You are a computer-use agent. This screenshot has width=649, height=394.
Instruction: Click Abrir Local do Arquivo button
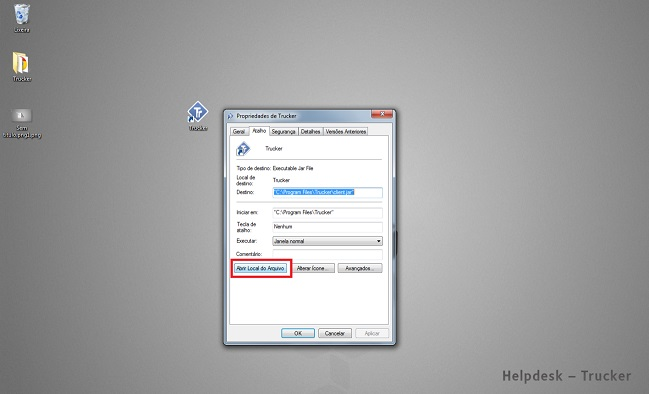[x=260, y=268]
